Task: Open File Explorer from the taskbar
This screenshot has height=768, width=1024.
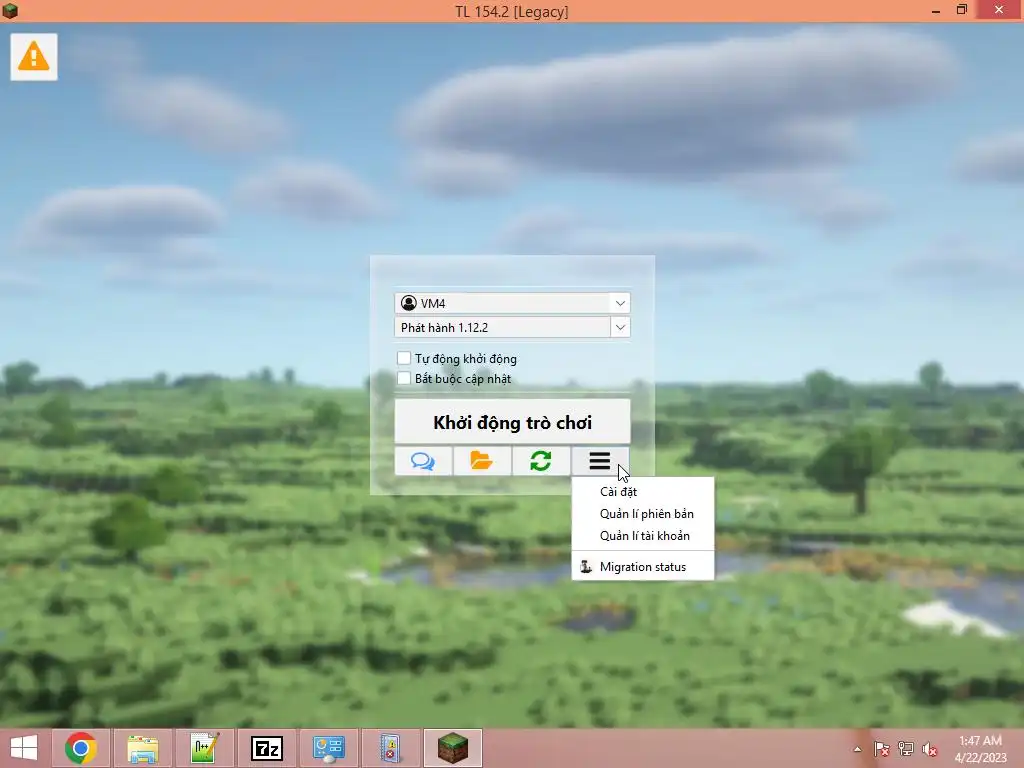Action: point(142,748)
